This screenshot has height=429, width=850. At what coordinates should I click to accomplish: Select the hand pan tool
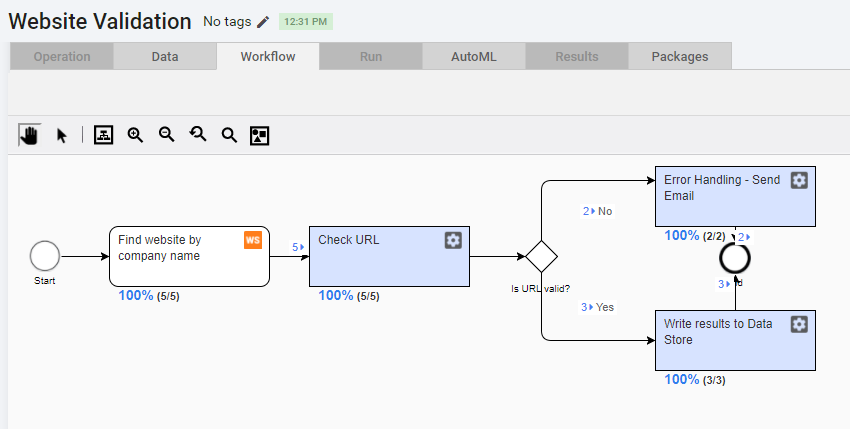point(29,135)
